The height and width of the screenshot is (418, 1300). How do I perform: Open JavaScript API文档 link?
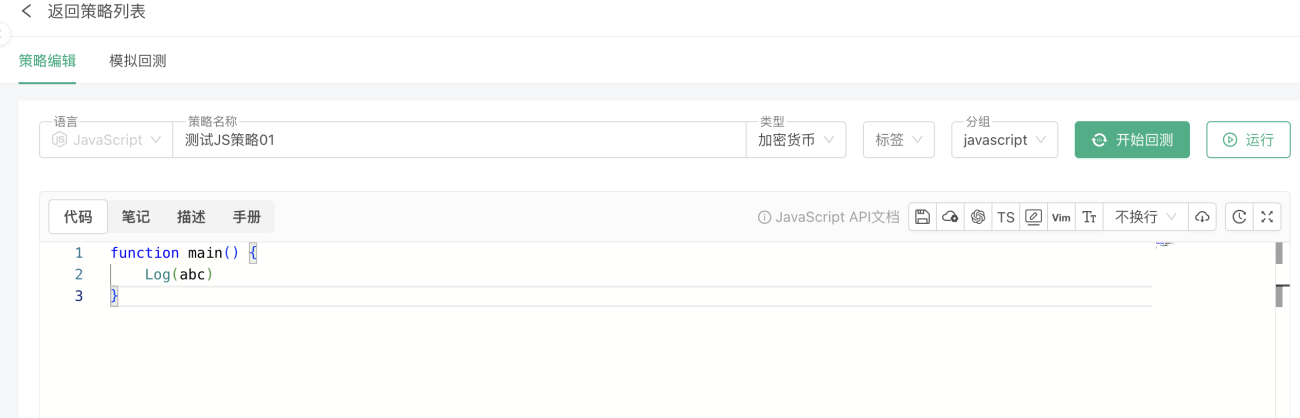point(829,217)
